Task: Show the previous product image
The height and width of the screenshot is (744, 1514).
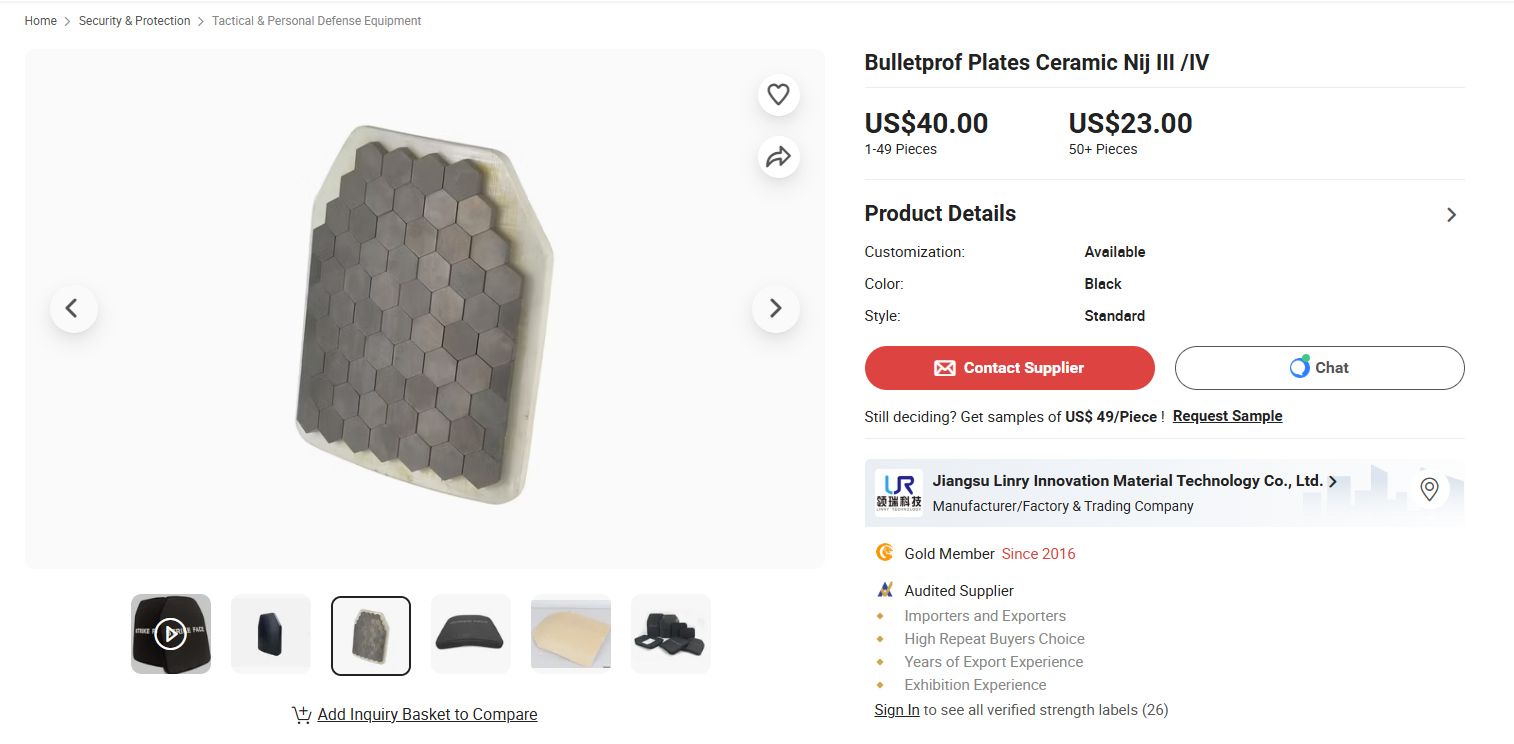Action: [x=73, y=308]
